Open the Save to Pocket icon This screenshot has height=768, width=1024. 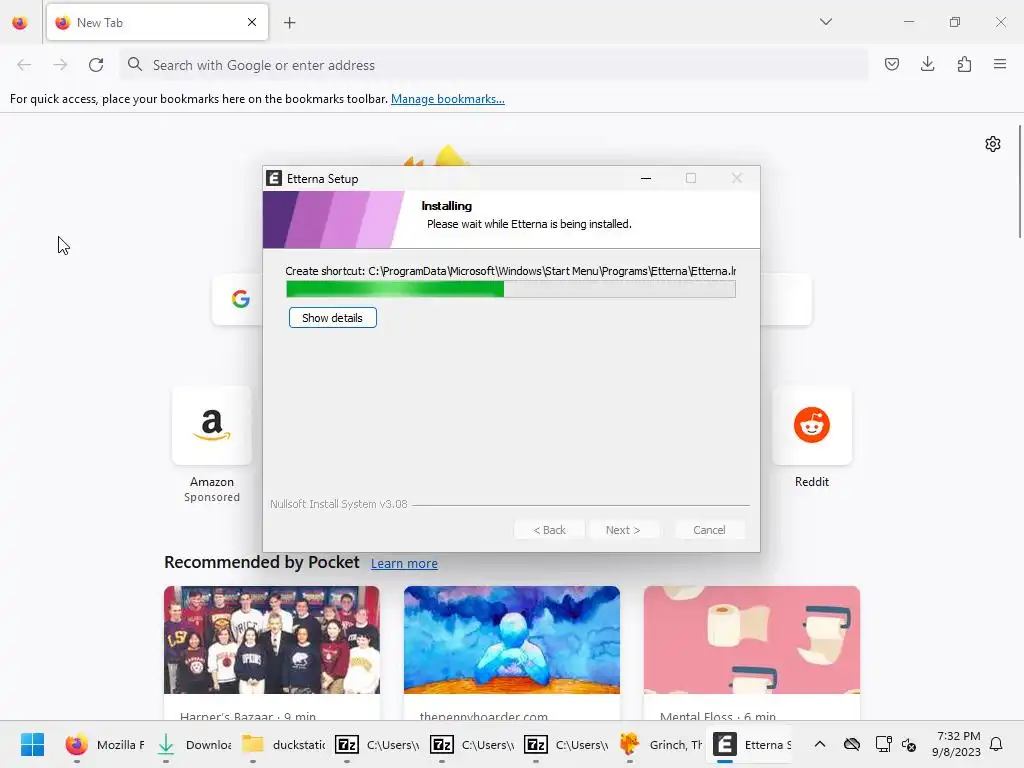point(891,64)
